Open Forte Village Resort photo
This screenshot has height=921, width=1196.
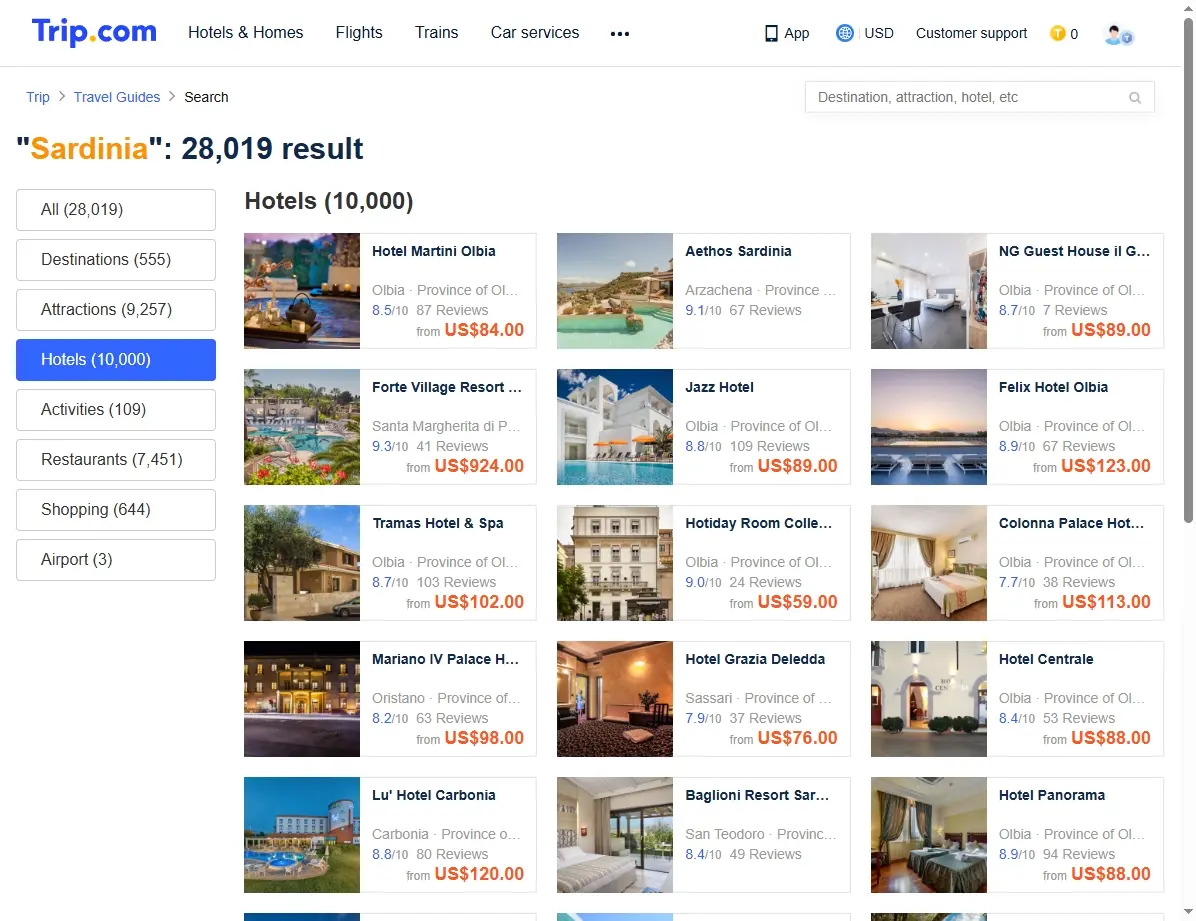click(x=302, y=427)
